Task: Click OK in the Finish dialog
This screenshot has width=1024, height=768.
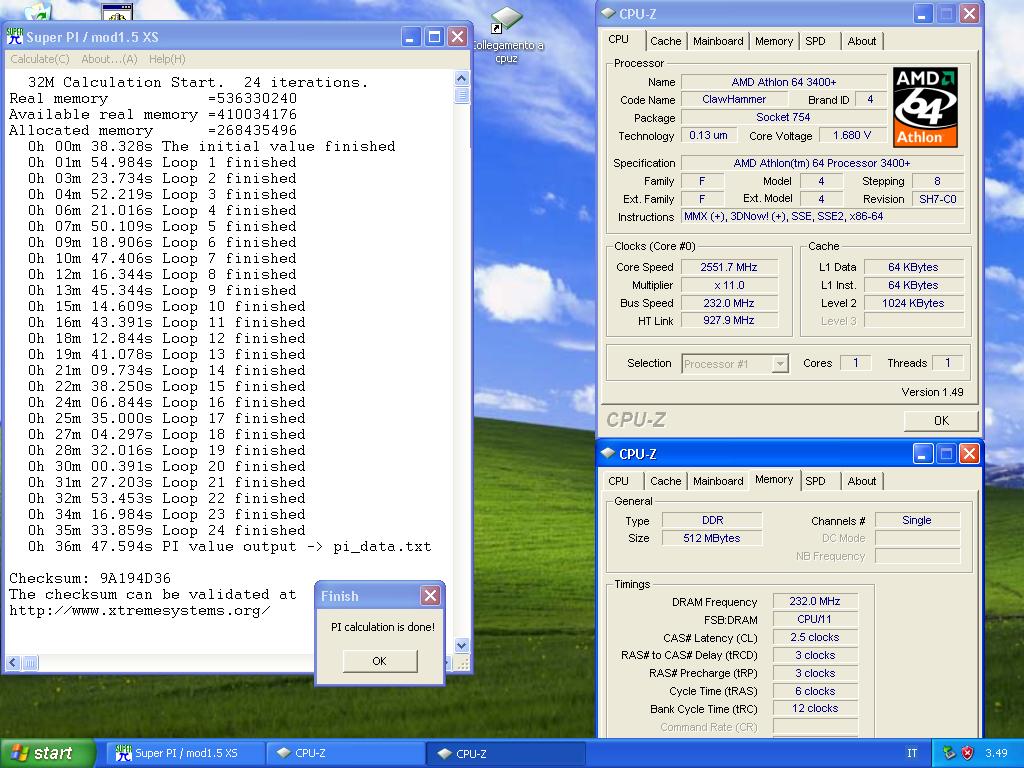Action: click(x=379, y=661)
